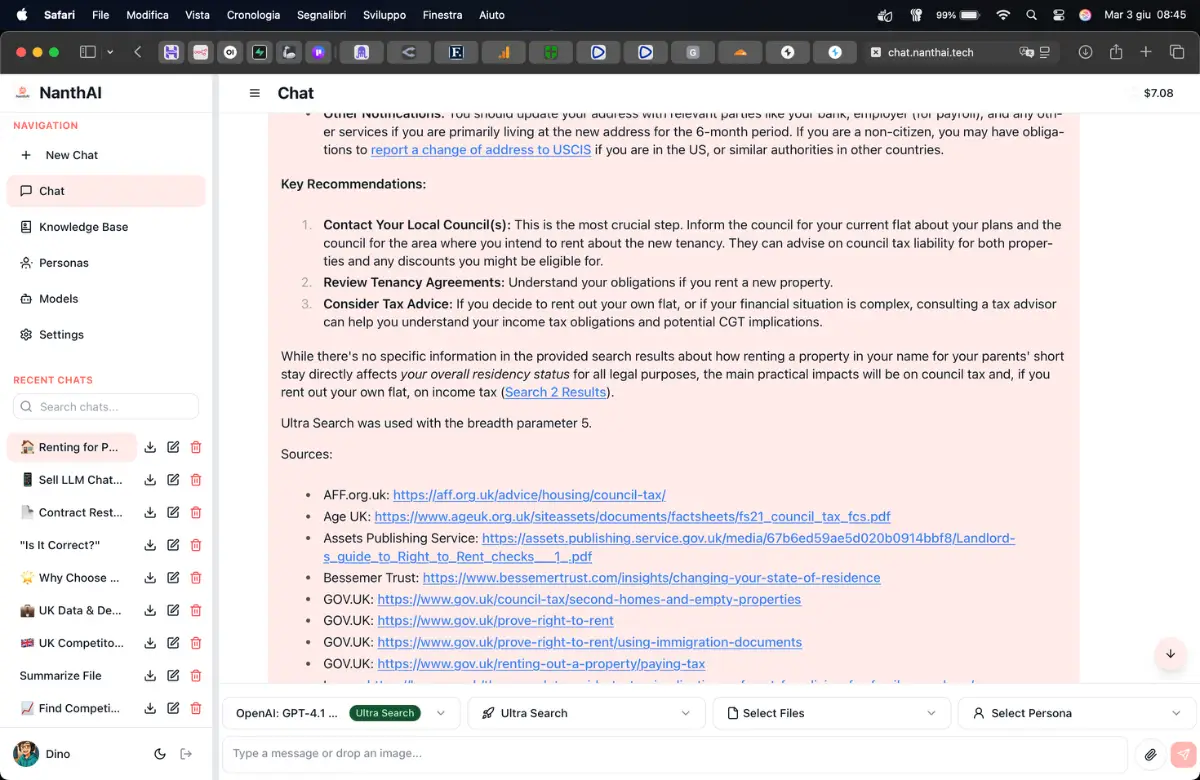Viewport: 1200px width, 780px height.
Task: Download the 'Sell LLM Chat' conversation
Action: pos(150,480)
